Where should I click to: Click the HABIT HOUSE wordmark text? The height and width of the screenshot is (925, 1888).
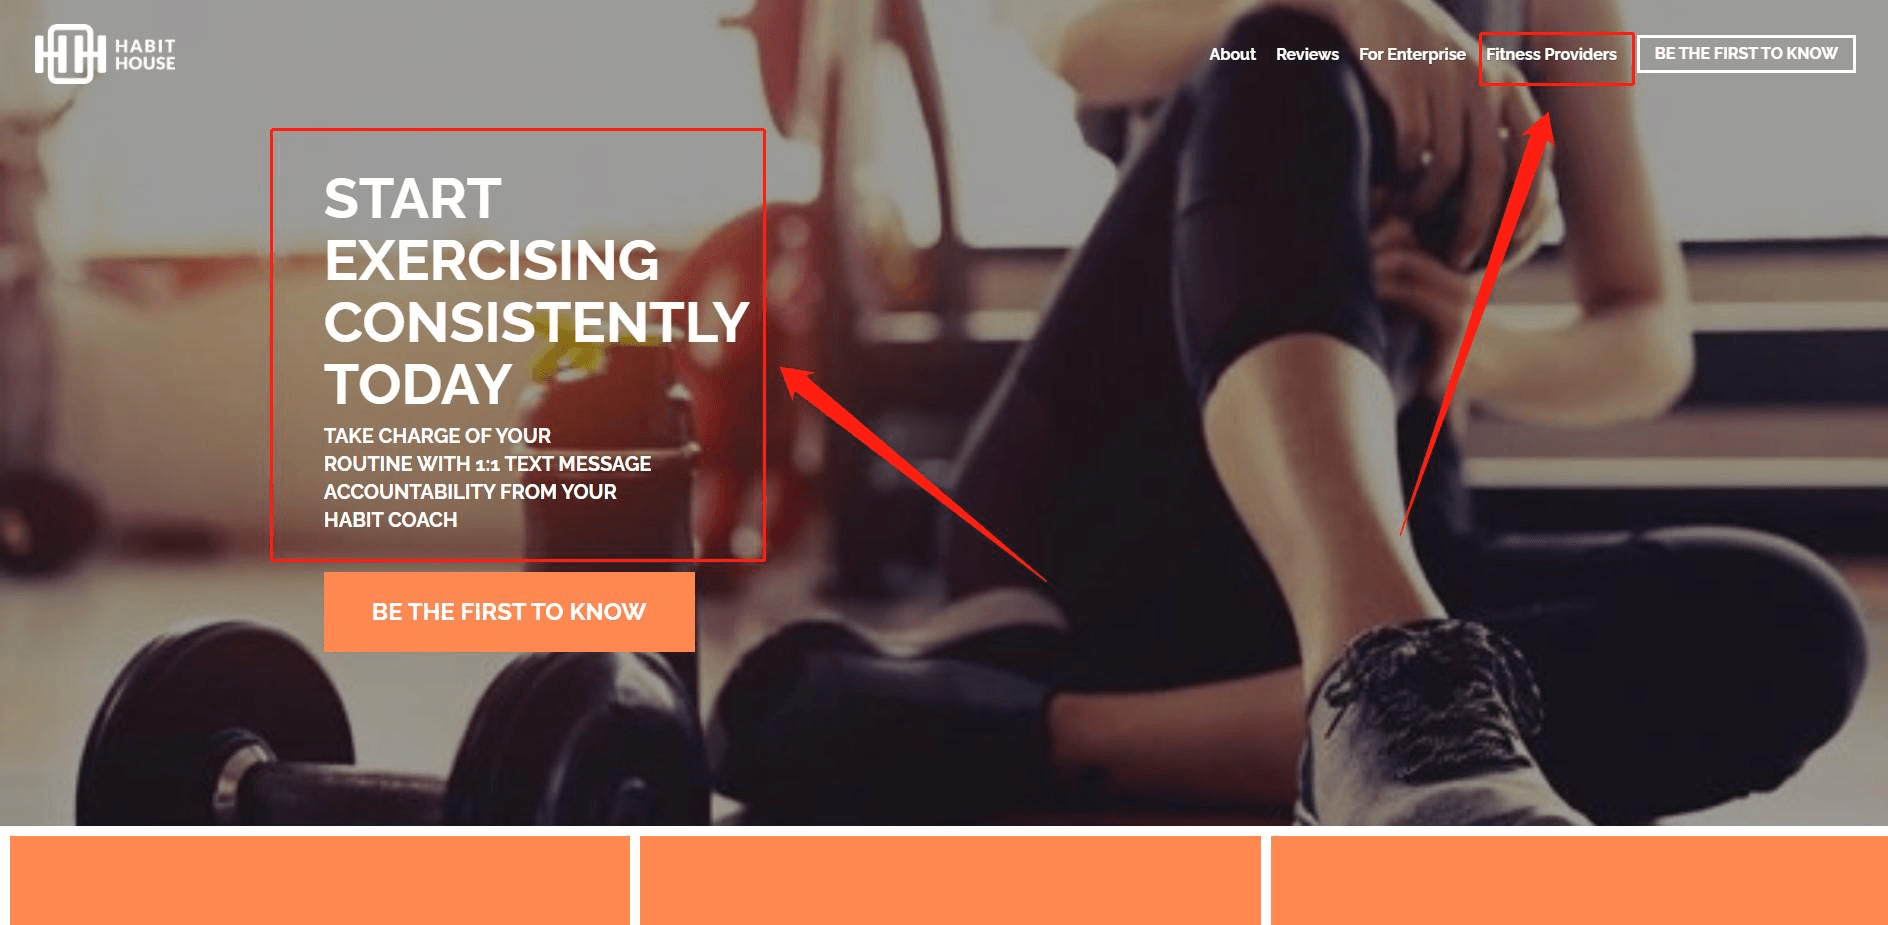(145, 54)
